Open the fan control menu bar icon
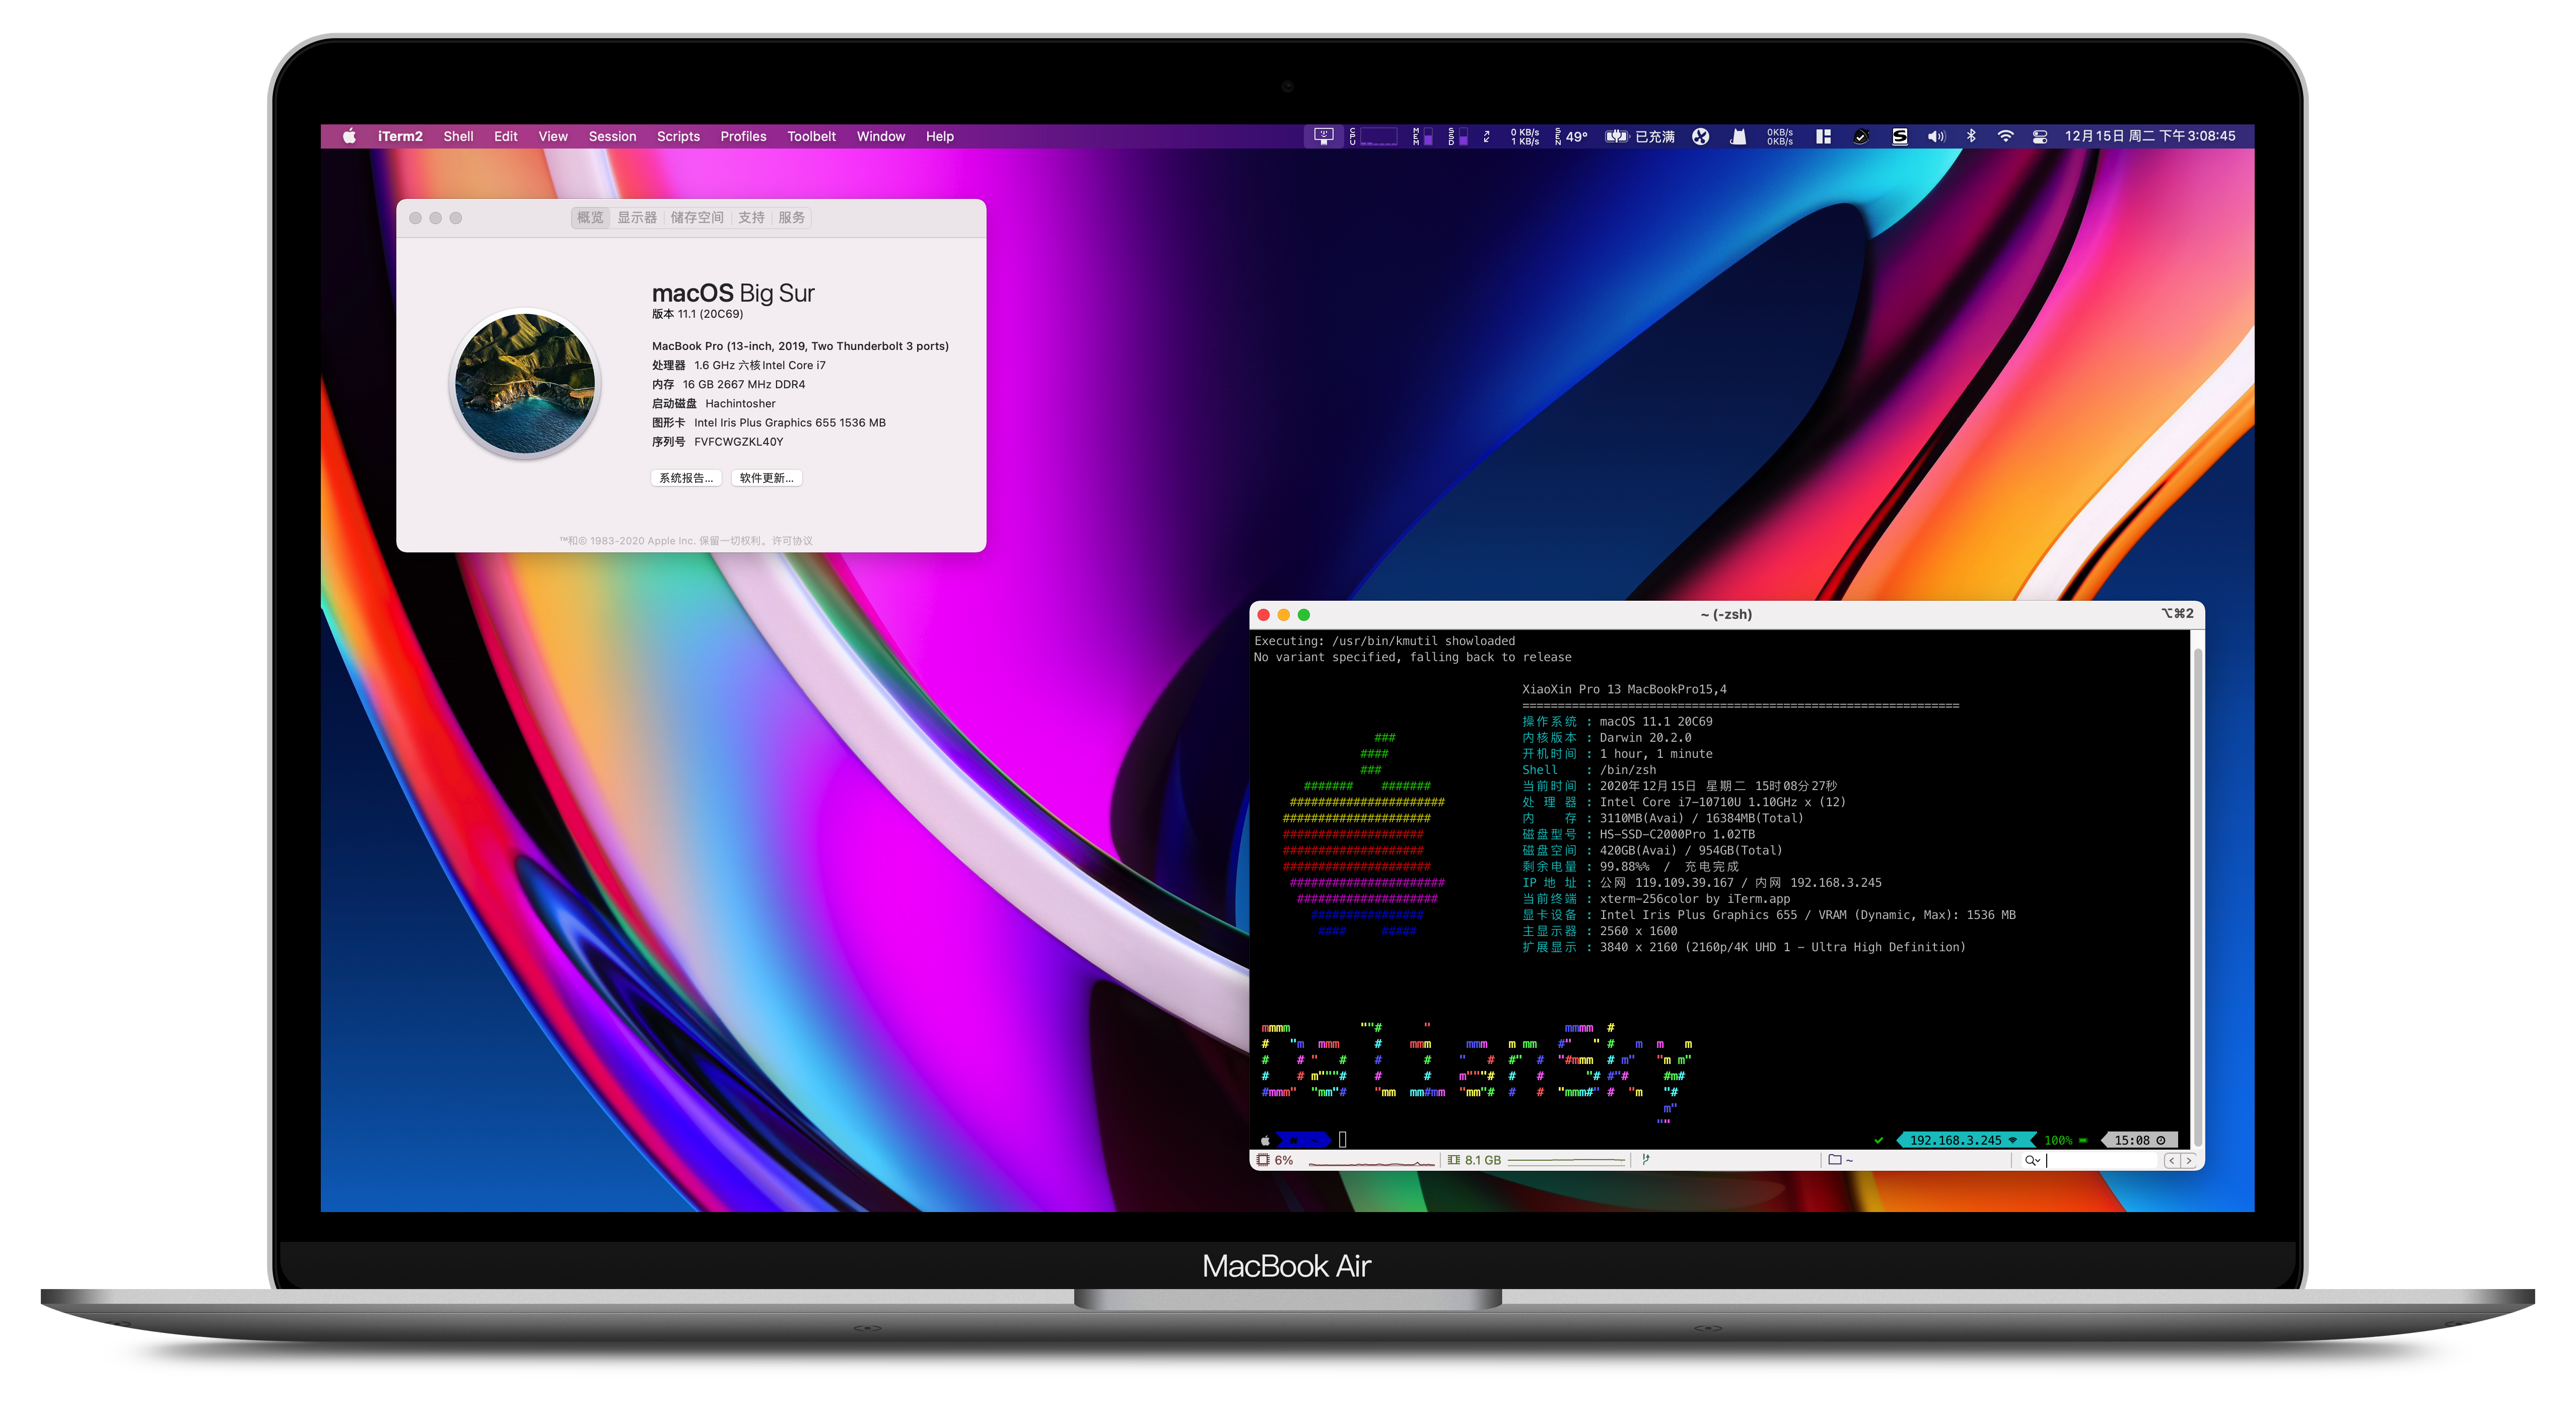Viewport: 2576px width, 1416px height. (1700, 136)
